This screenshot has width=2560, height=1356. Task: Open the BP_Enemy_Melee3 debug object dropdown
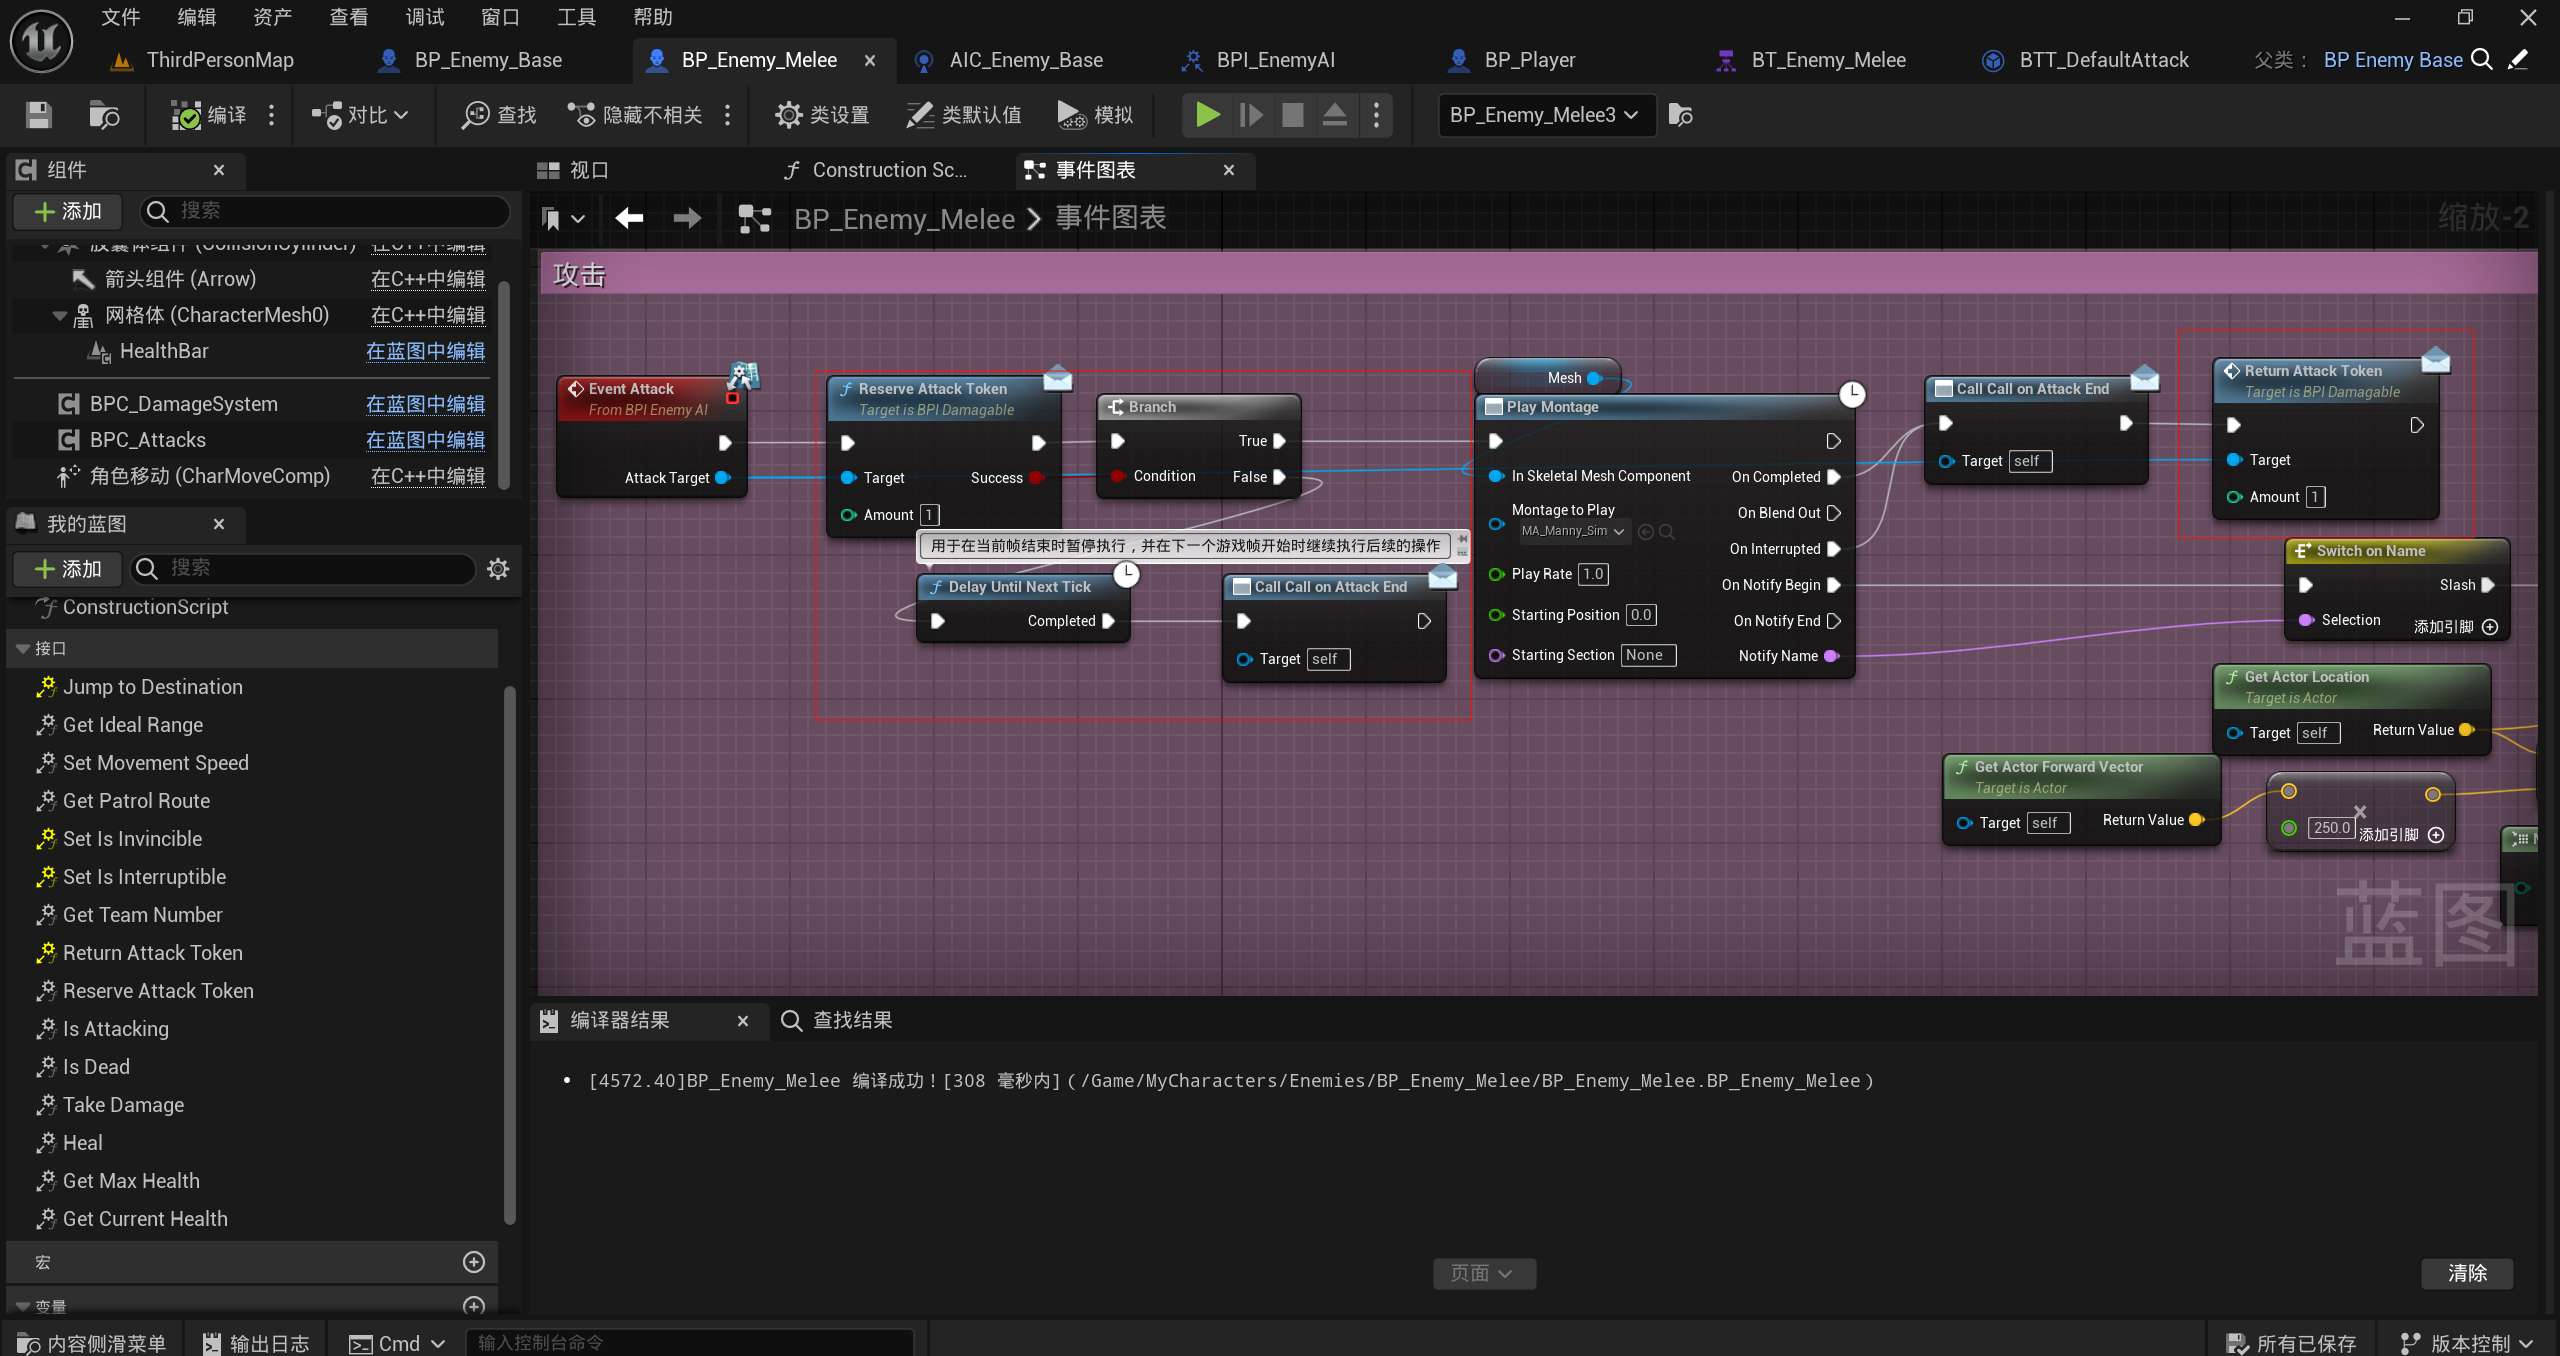[1545, 115]
